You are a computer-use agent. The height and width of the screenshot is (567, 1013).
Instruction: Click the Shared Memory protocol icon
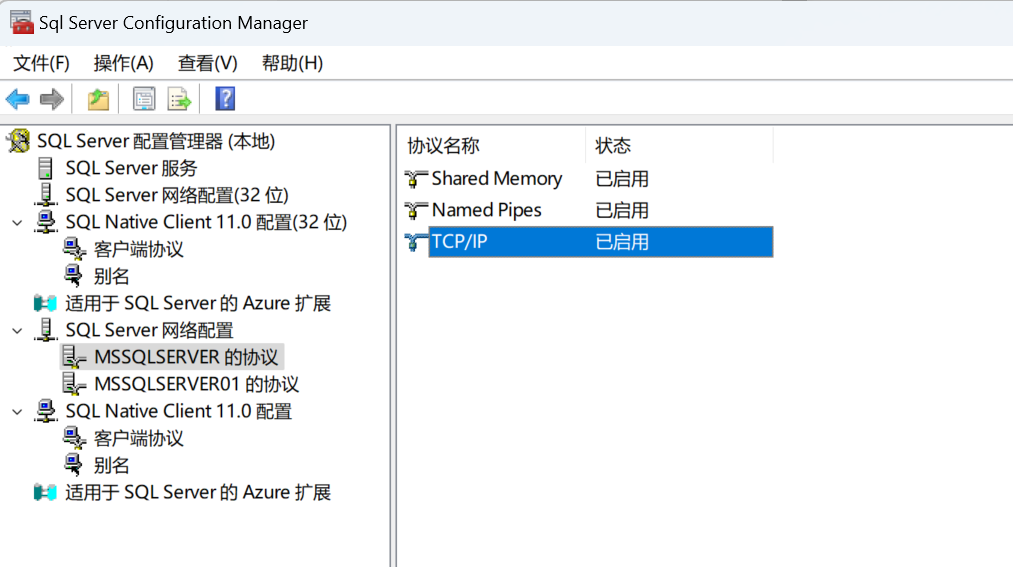(x=416, y=179)
